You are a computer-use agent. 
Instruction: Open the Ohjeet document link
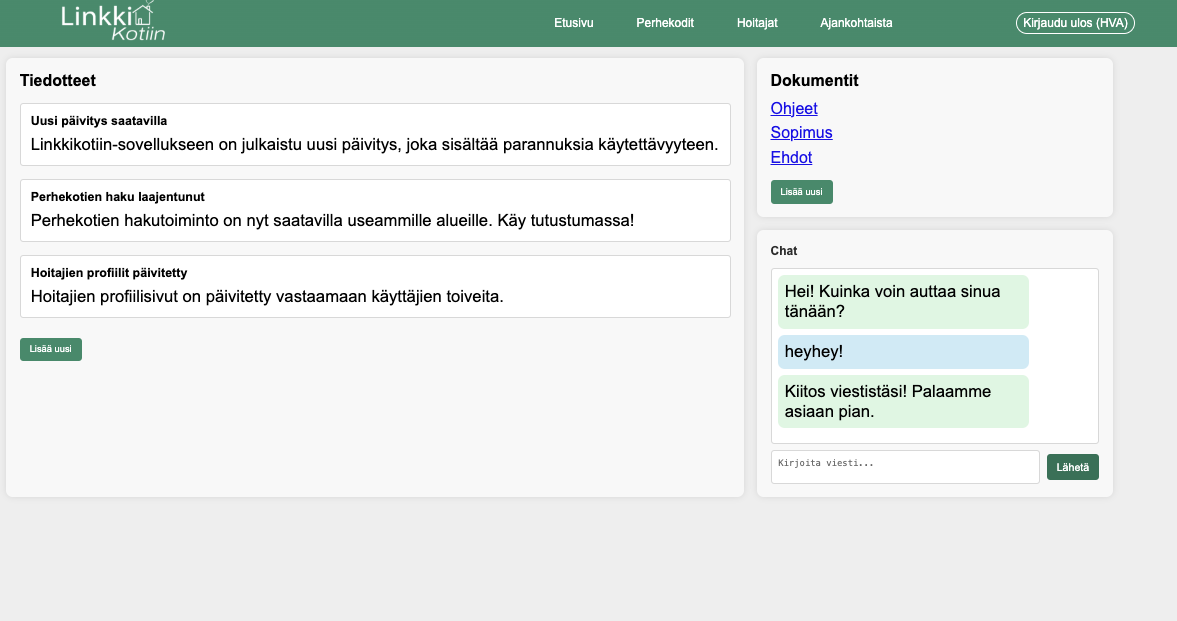793,108
